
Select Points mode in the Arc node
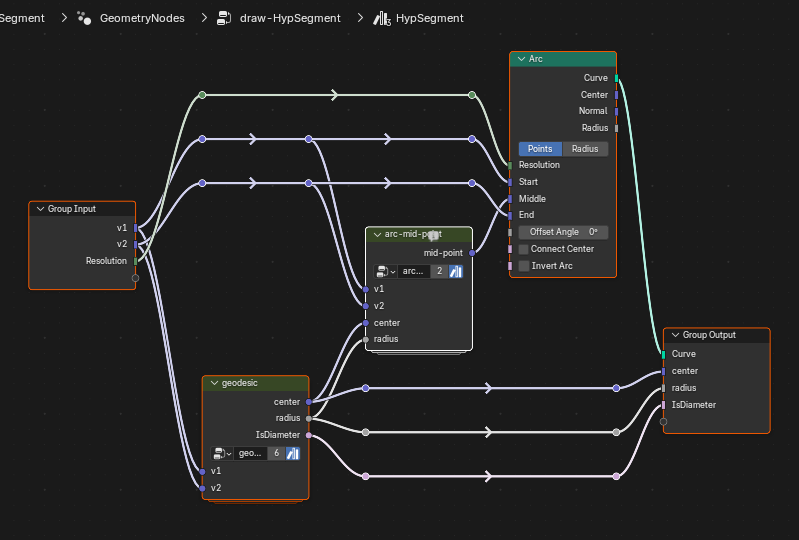click(540, 149)
